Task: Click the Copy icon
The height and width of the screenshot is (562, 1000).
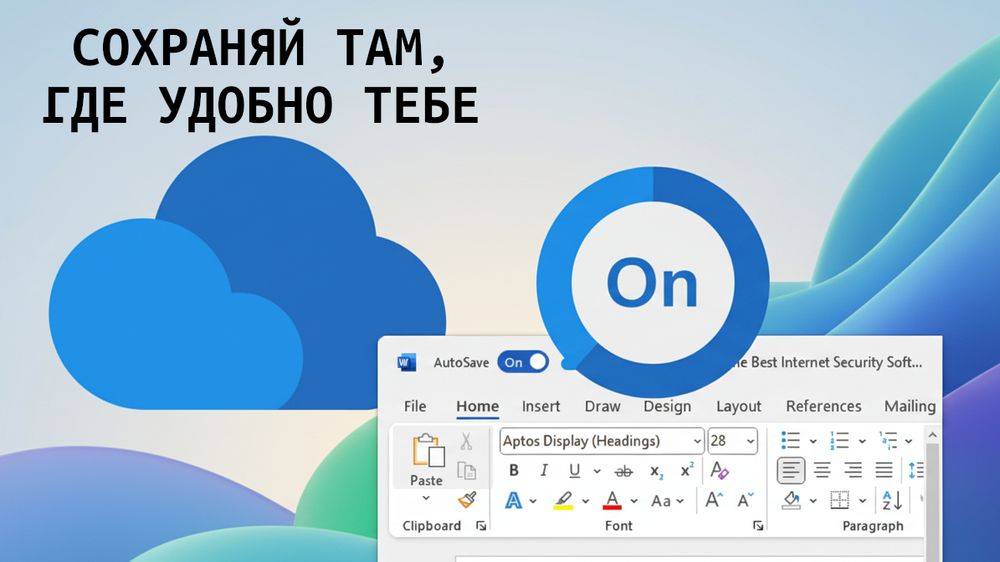Action: click(x=466, y=471)
